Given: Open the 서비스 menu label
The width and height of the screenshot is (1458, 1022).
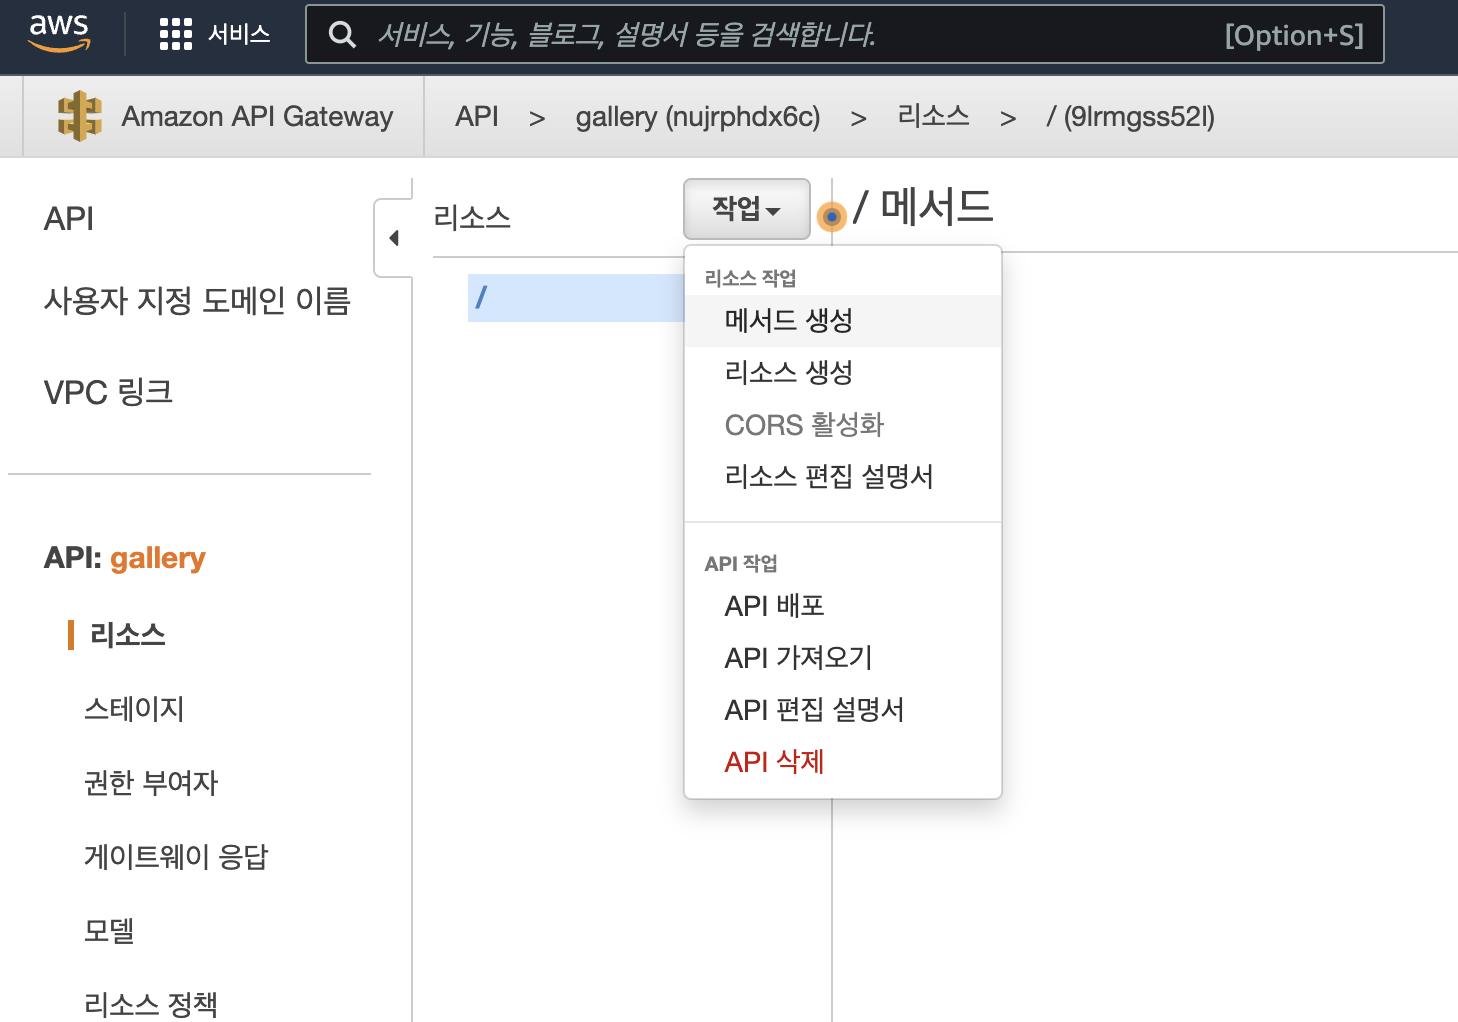Looking at the screenshot, I should click(x=239, y=34).
